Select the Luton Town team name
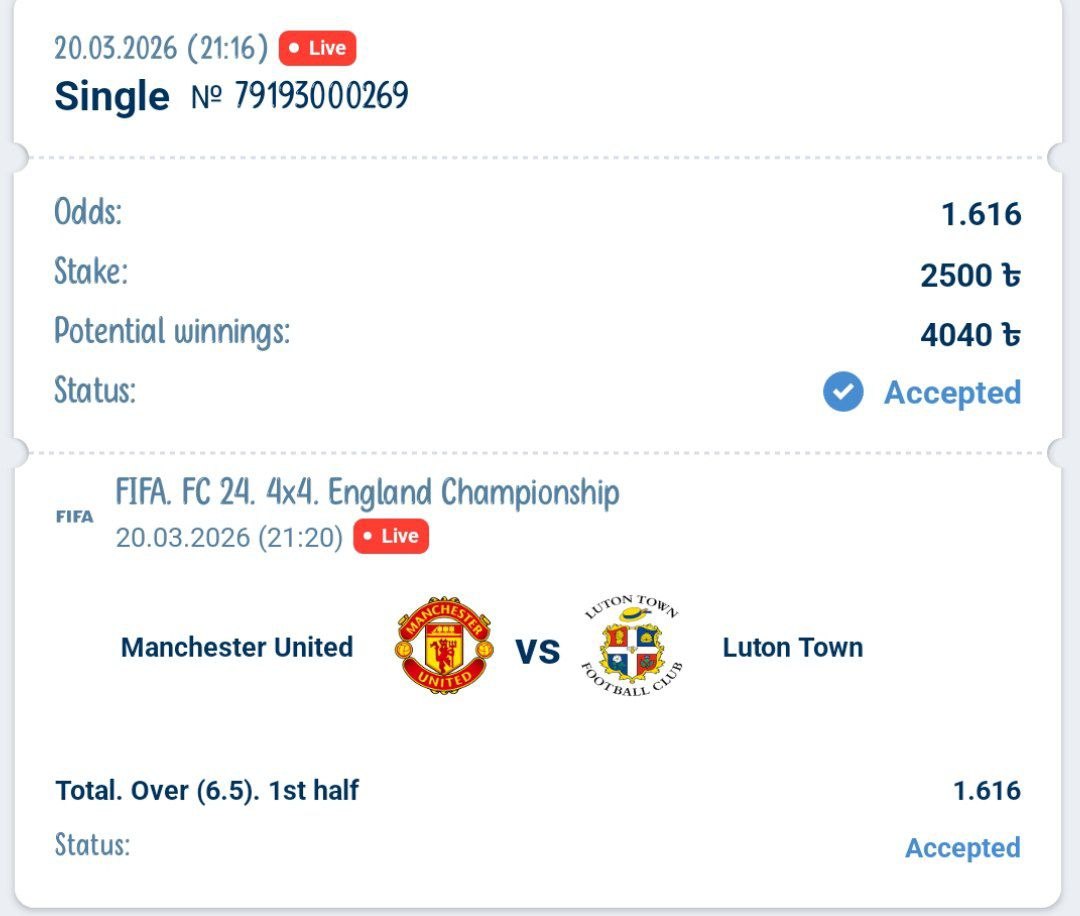1080x916 pixels. [792, 647]
